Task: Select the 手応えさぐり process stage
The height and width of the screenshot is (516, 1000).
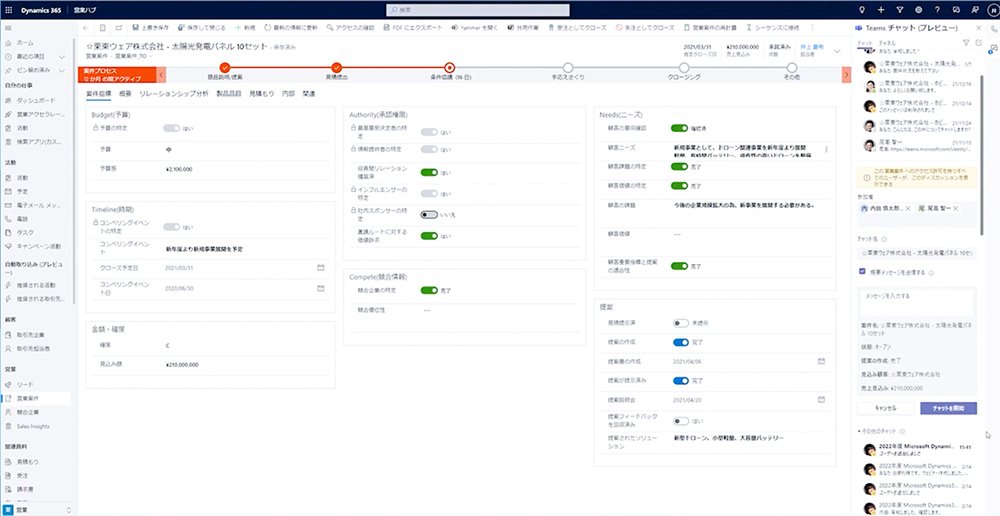Action: 568,68
